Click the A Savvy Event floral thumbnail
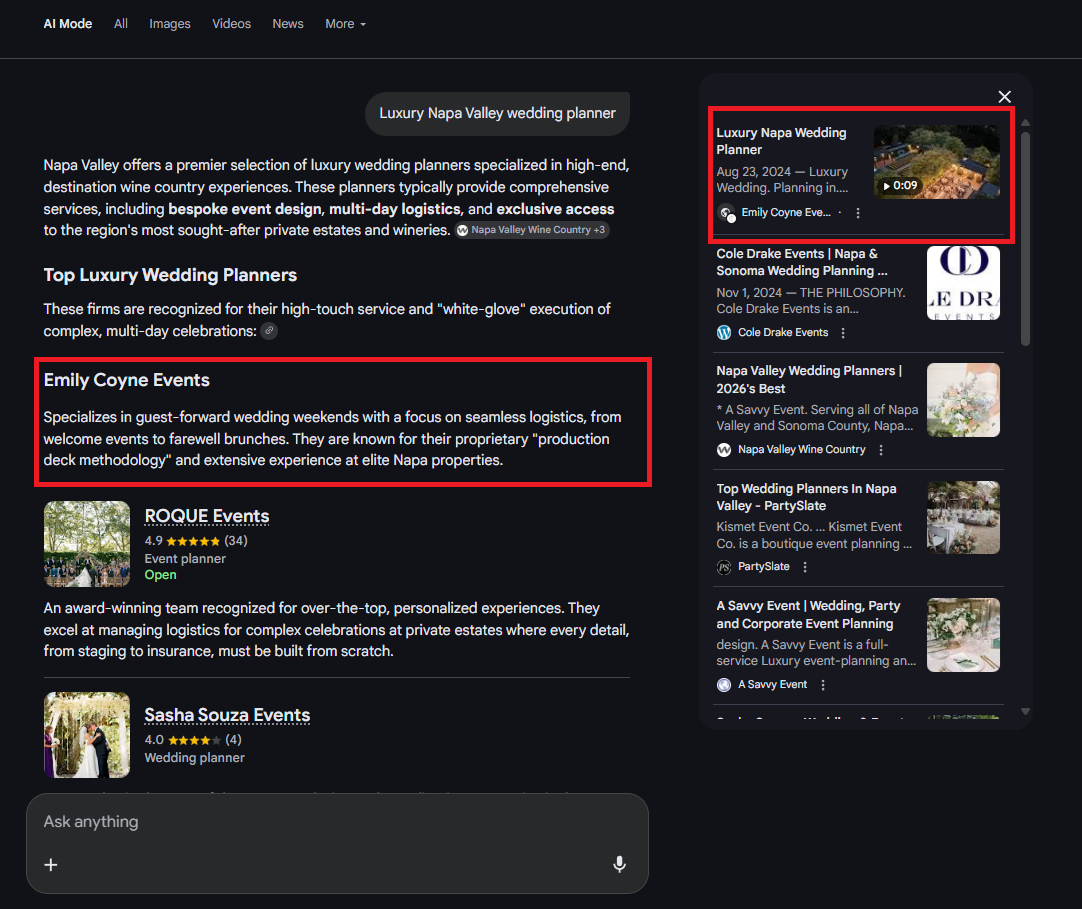Screen dimensions: 1082x909 pos(963,635)
